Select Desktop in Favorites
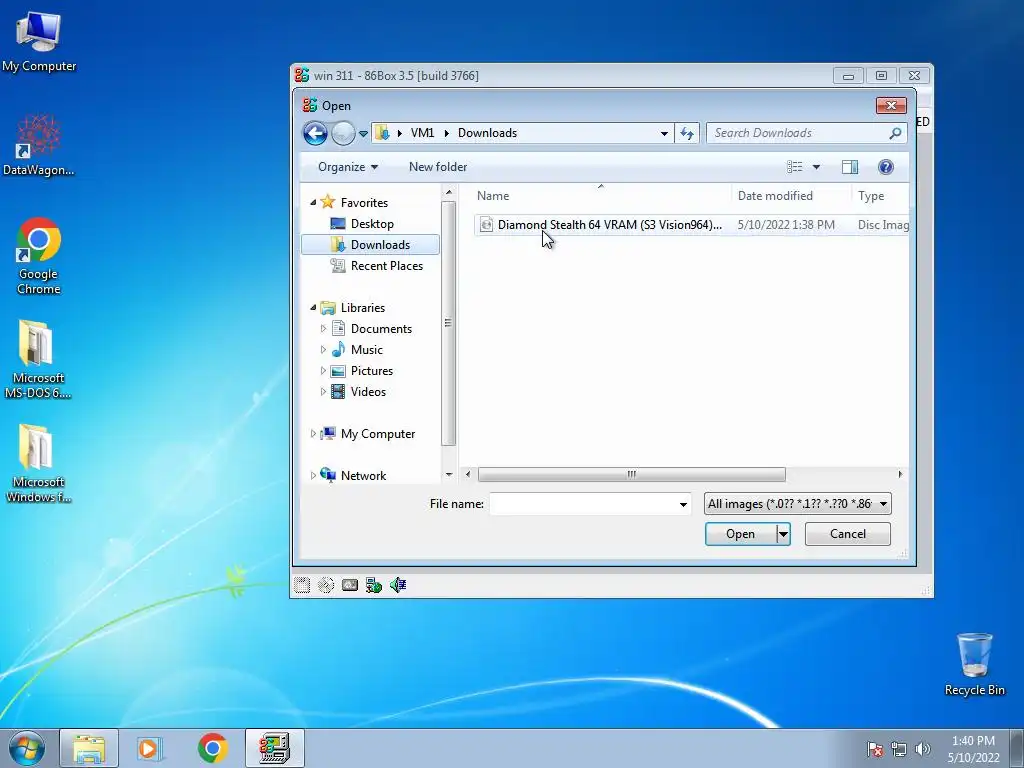The image size is (1024, 768). 372,223
